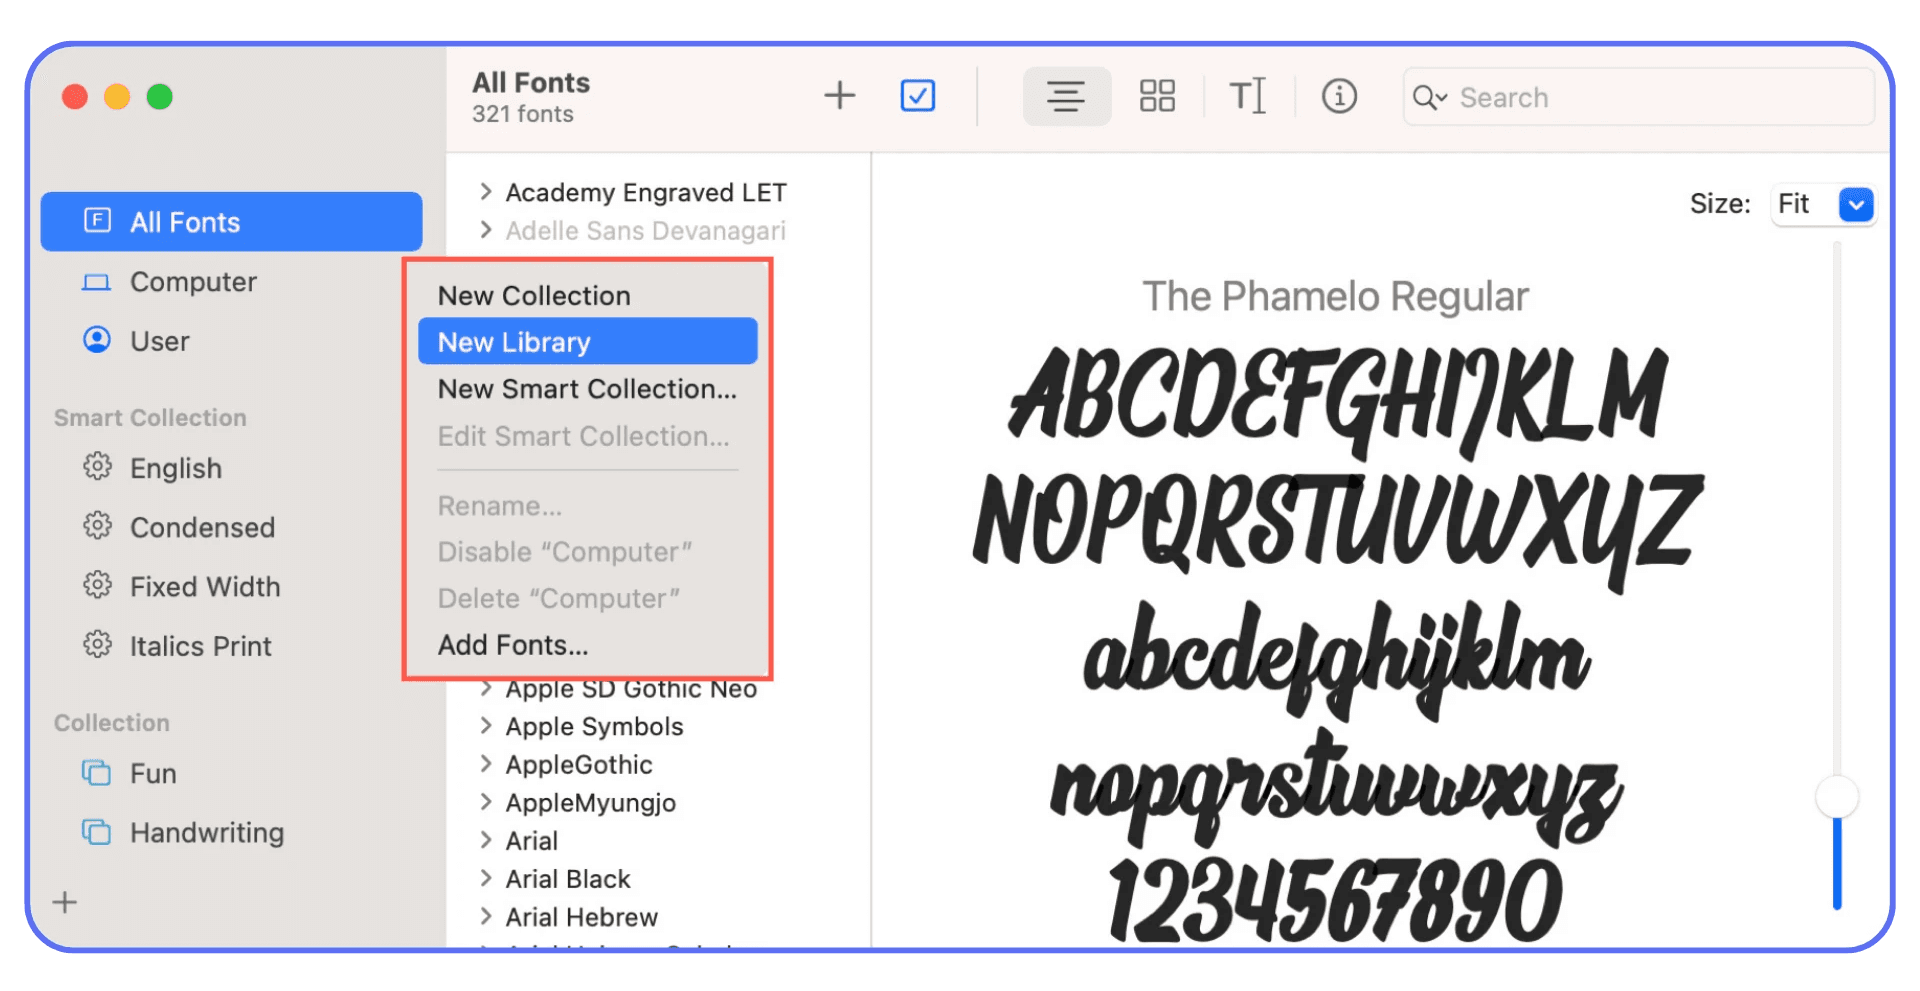Expand the Arial Black font entry
1920x991 pixels.
coord(487,878)
